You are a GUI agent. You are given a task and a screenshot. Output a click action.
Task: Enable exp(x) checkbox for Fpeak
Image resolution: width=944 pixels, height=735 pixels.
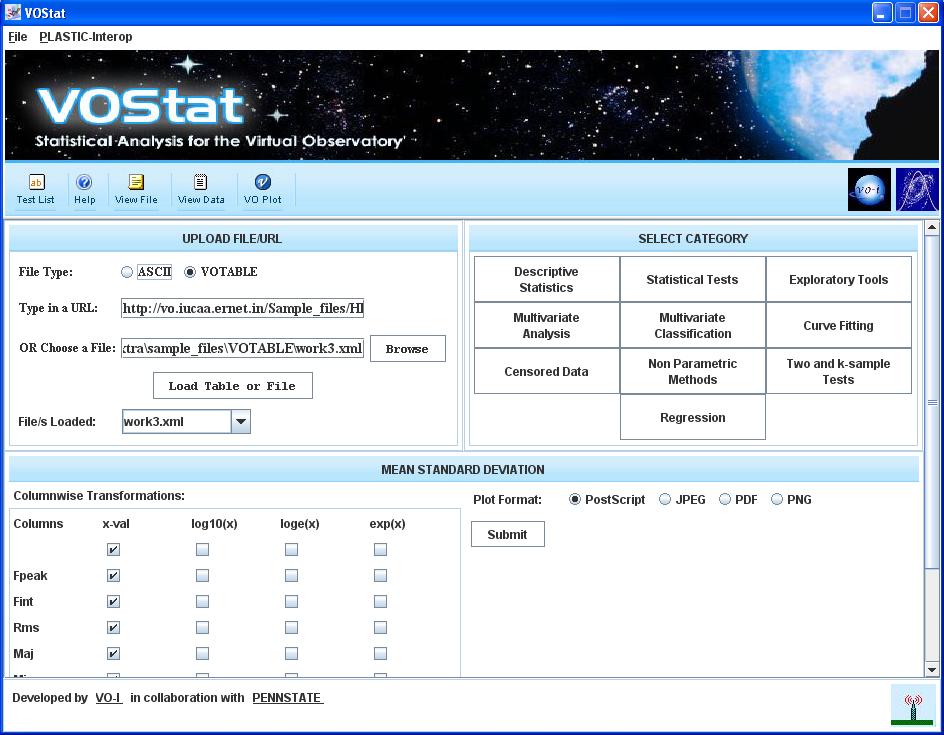pyautogui.click(x=380, y=575)
